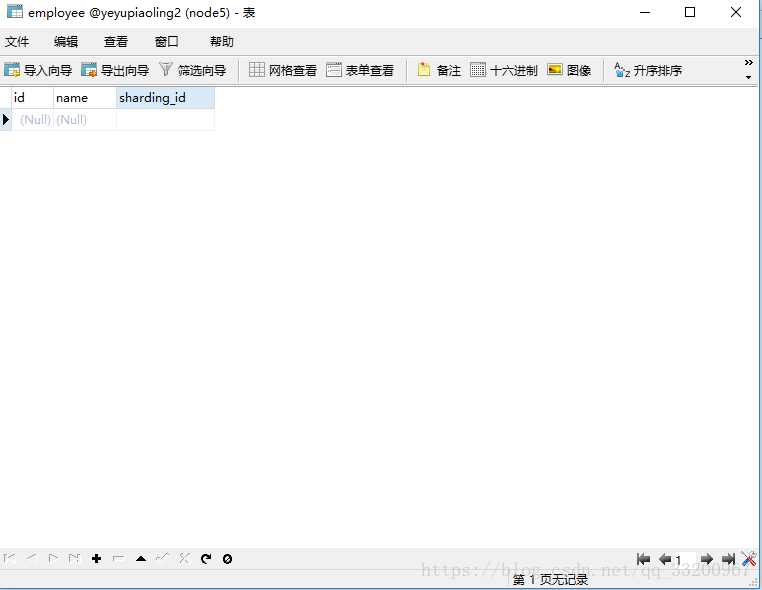
Task: Show the 十六进制 hex view
Action: coord(504,70)
